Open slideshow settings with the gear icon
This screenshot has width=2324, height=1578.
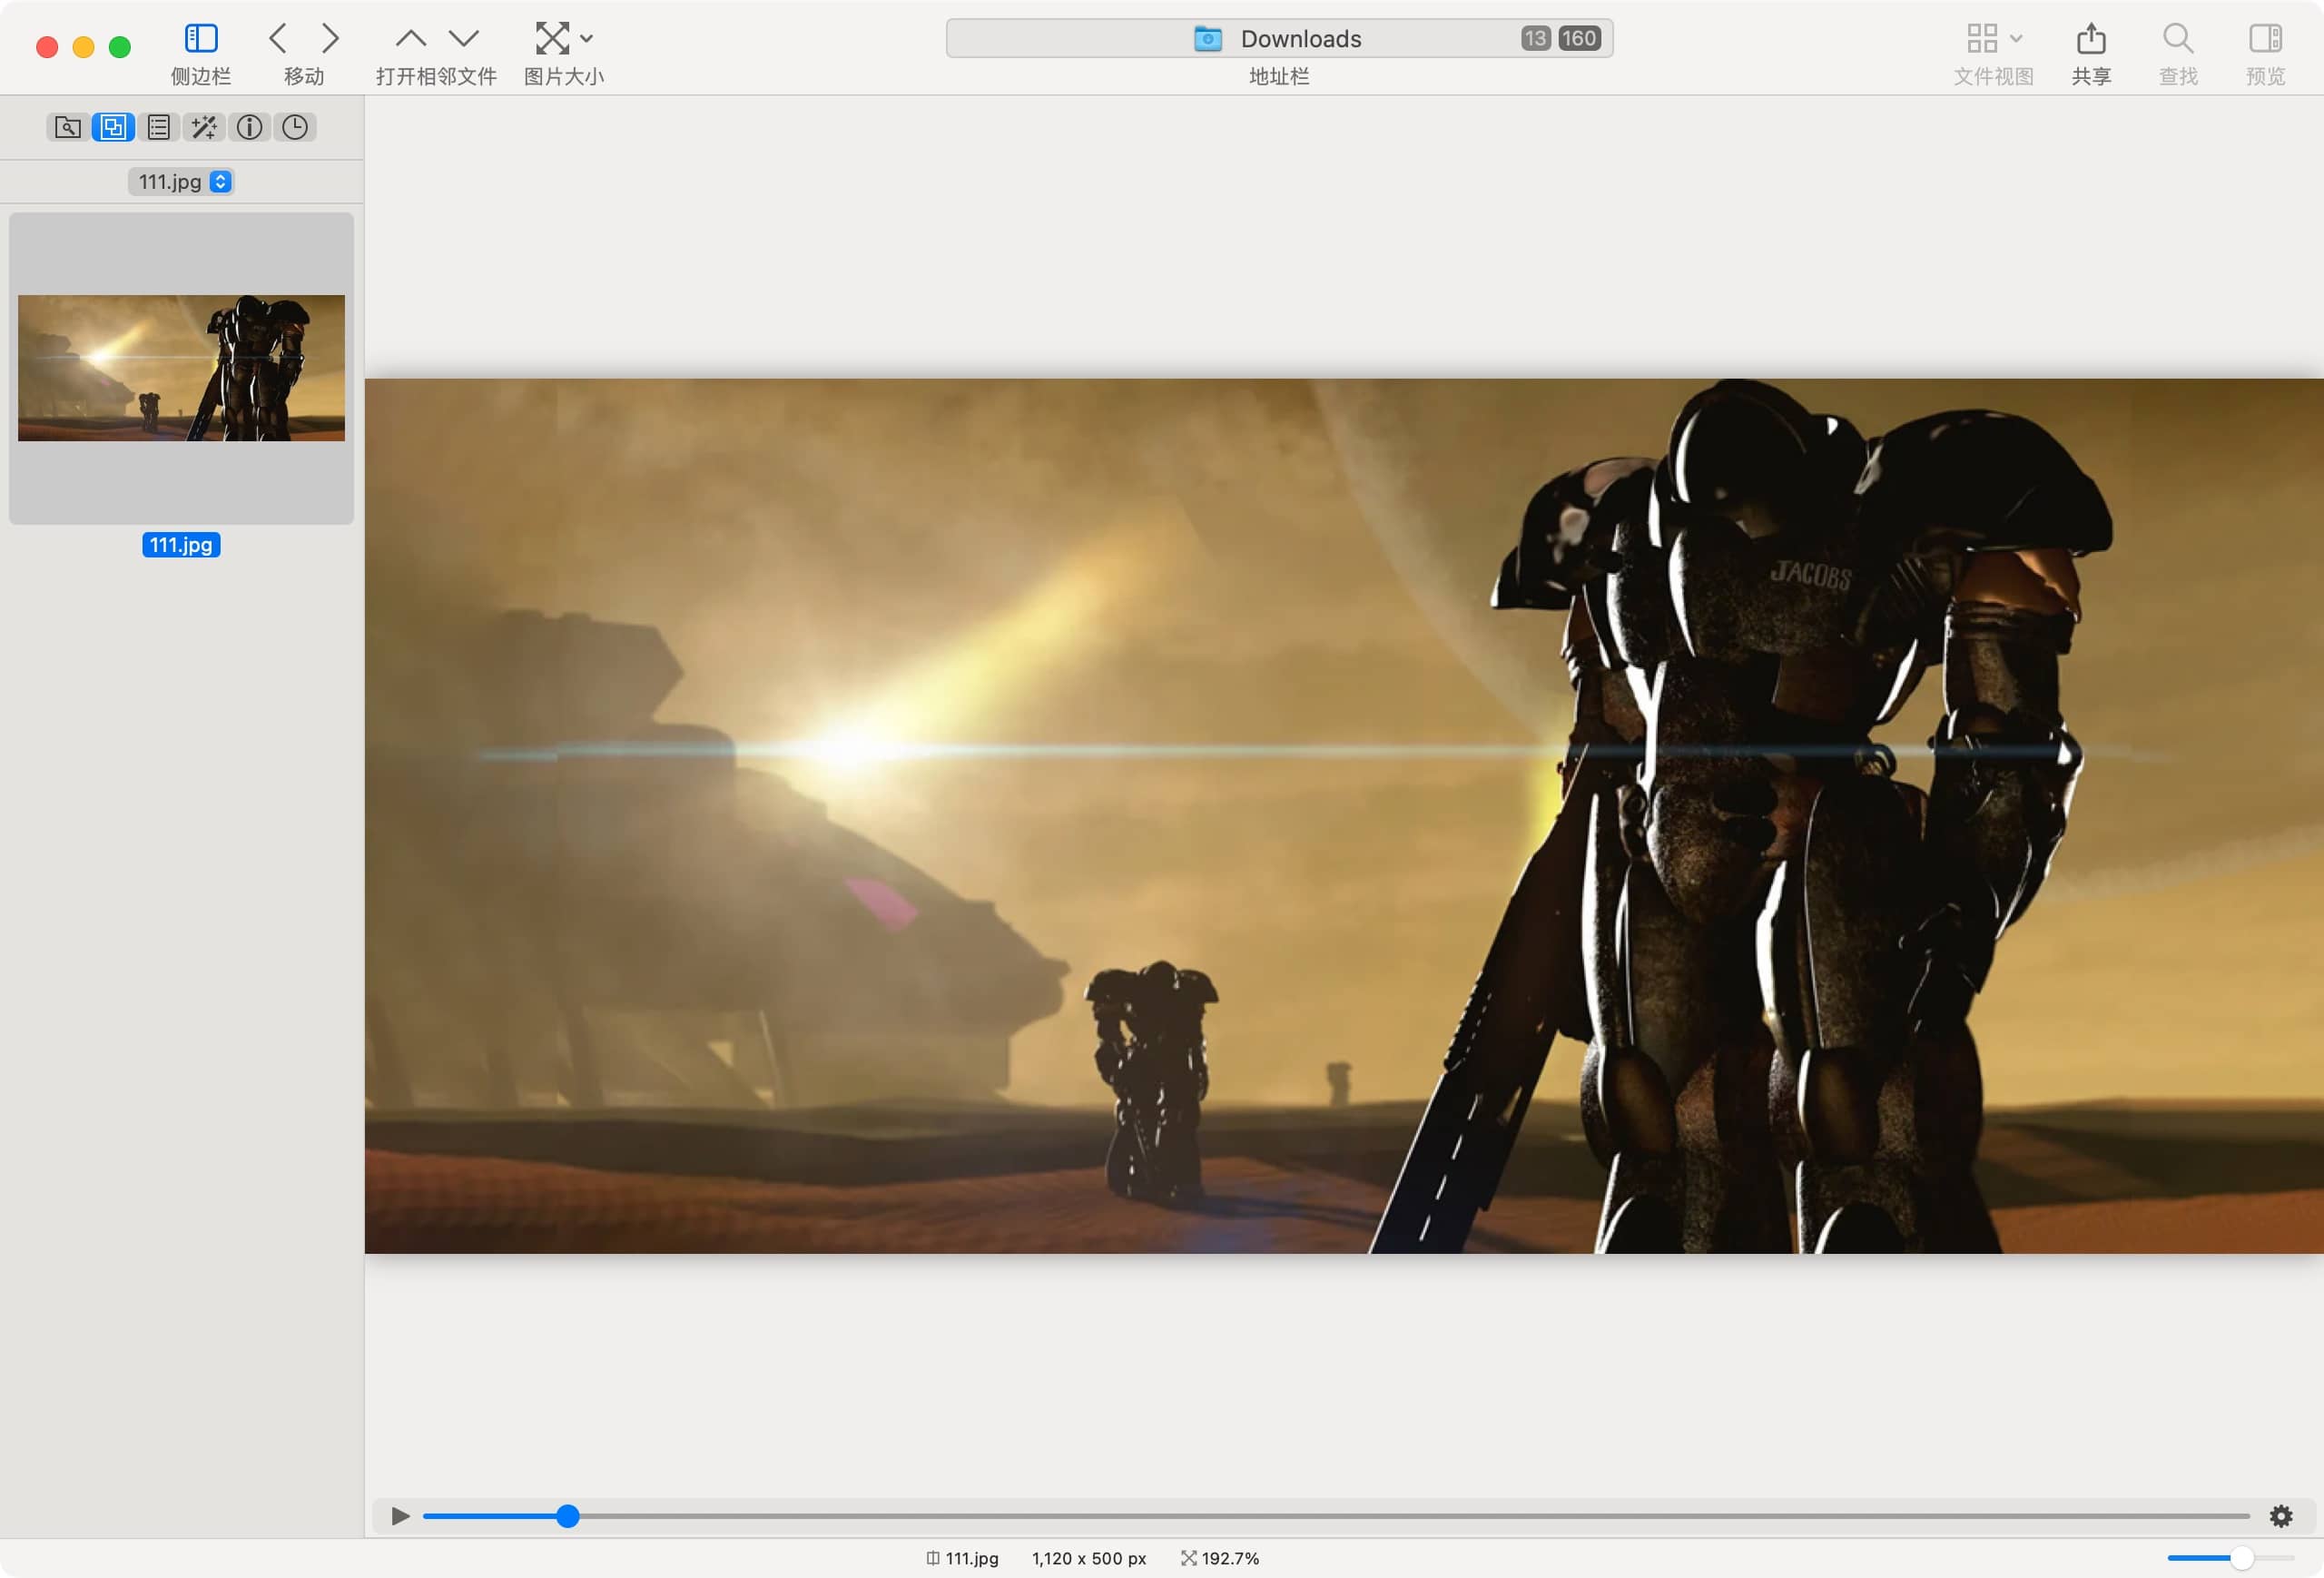click(2283, 1516)
